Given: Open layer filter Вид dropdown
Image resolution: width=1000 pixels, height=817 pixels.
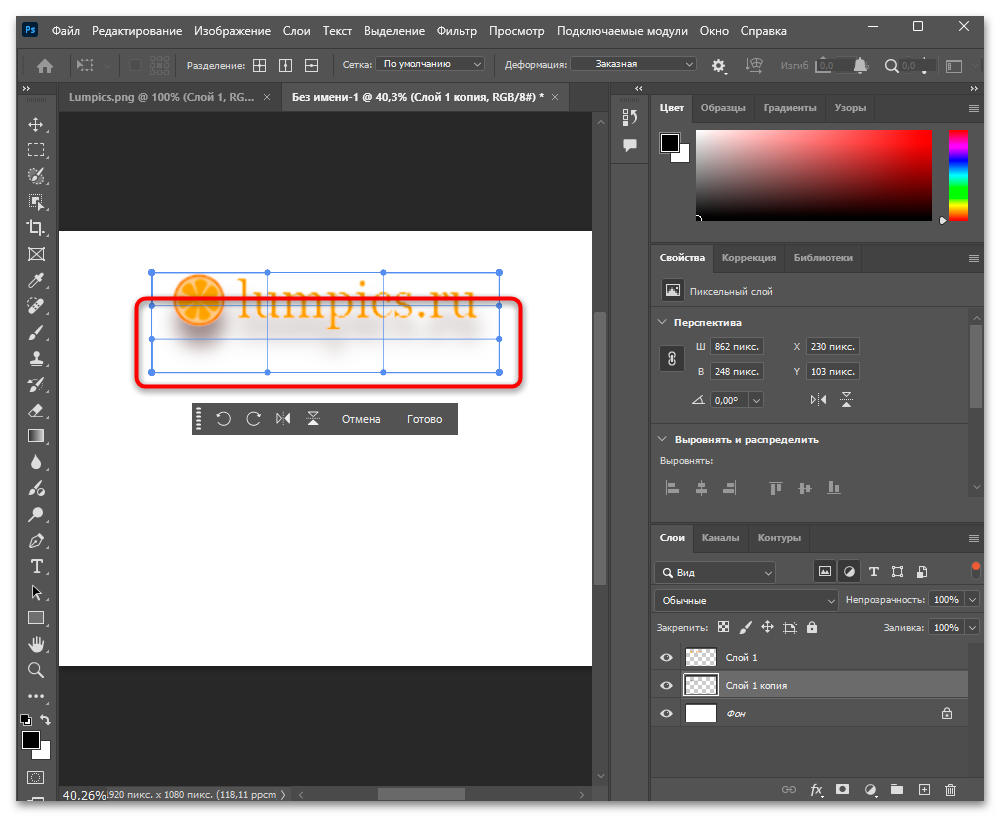Looking at the screenshot, I should tap(715, 573).
